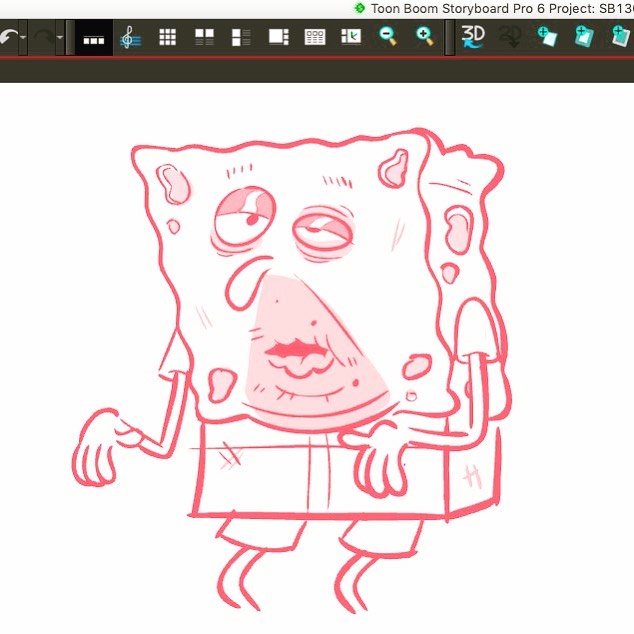This screenshot has height=634, width=634.
Task: Convert scene to 3D using 3D icon
Action: click(x=473, y=37)
